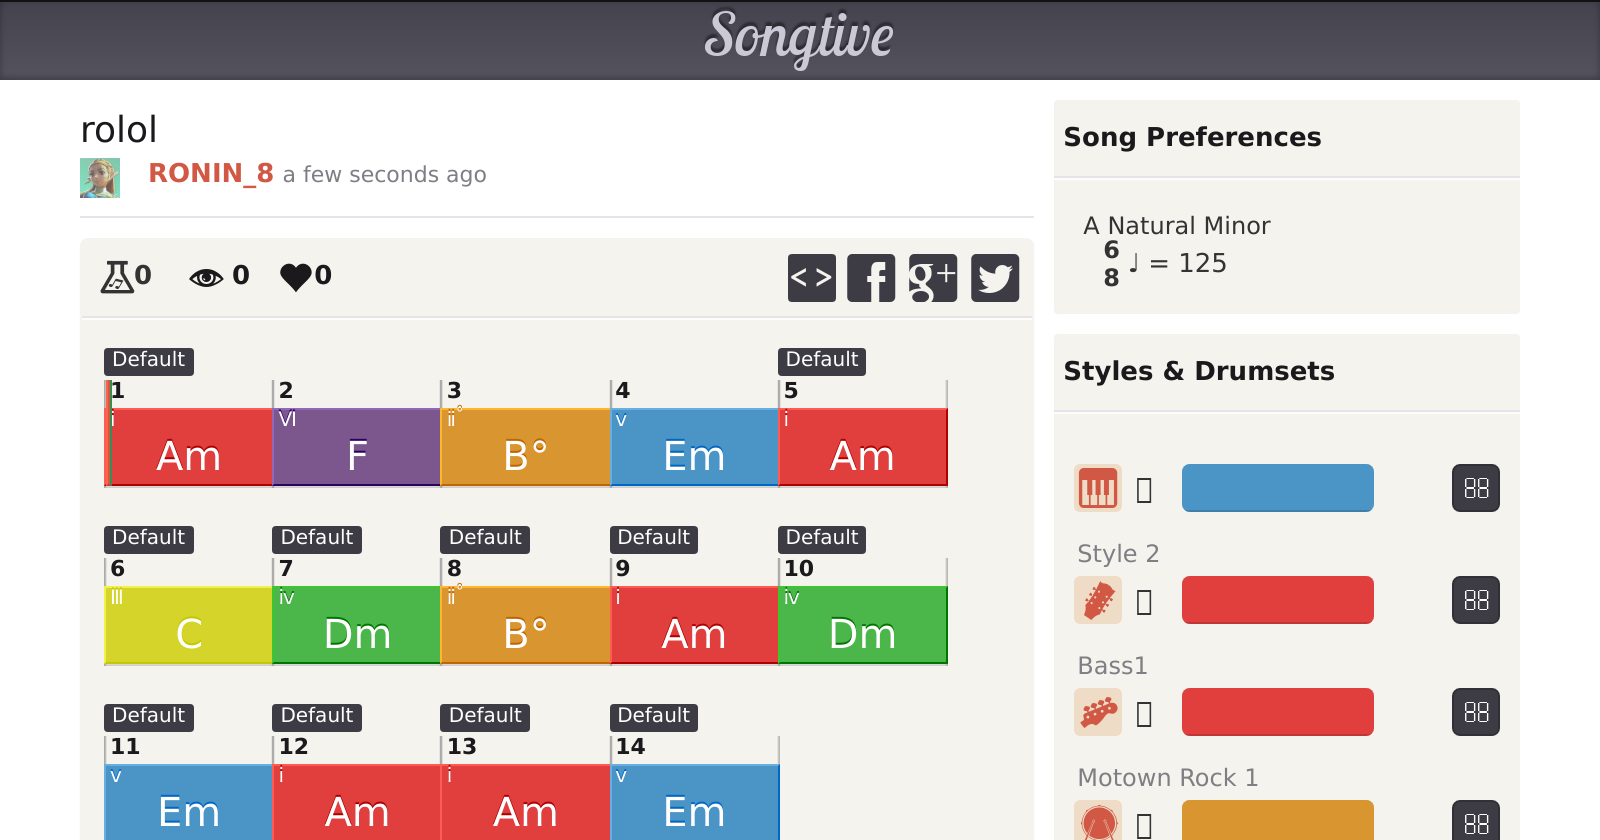Select the Style 2 guitar headstock icon

(1097, 601)
